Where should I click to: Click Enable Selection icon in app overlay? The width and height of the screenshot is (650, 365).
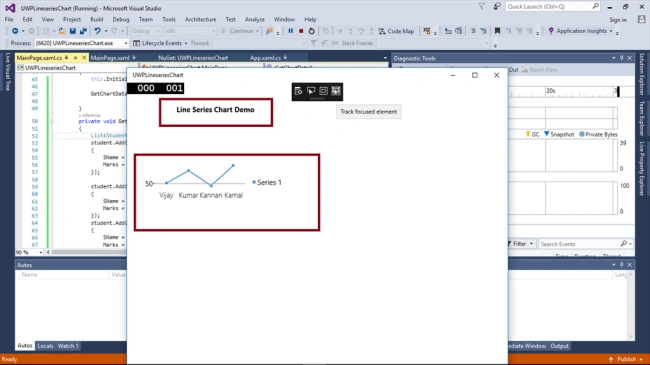[311, 91]
